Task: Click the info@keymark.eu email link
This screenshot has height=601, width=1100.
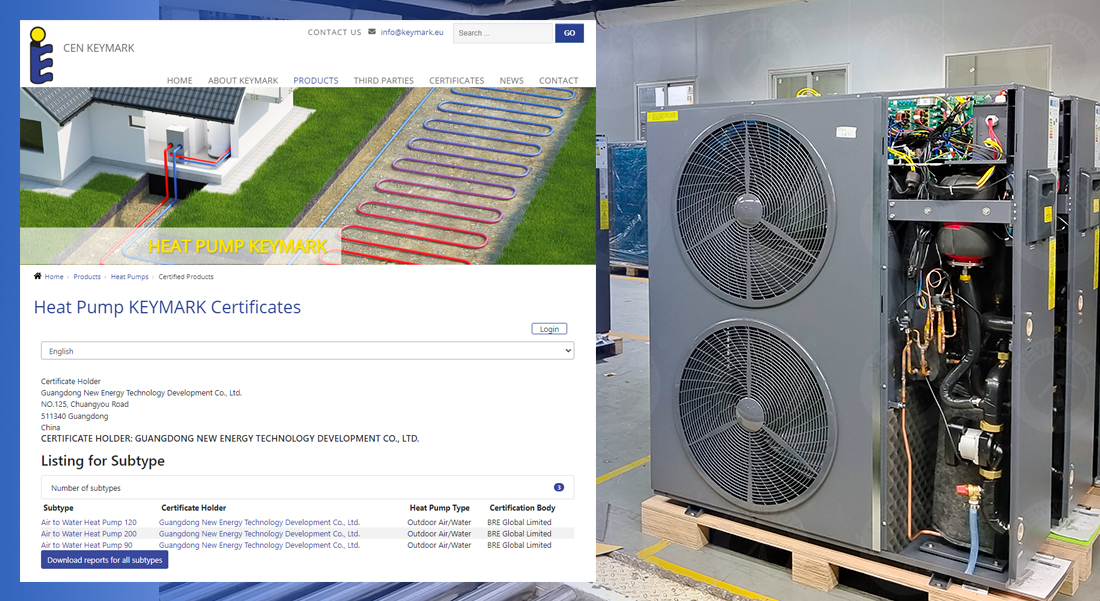Action: [412, 32]
